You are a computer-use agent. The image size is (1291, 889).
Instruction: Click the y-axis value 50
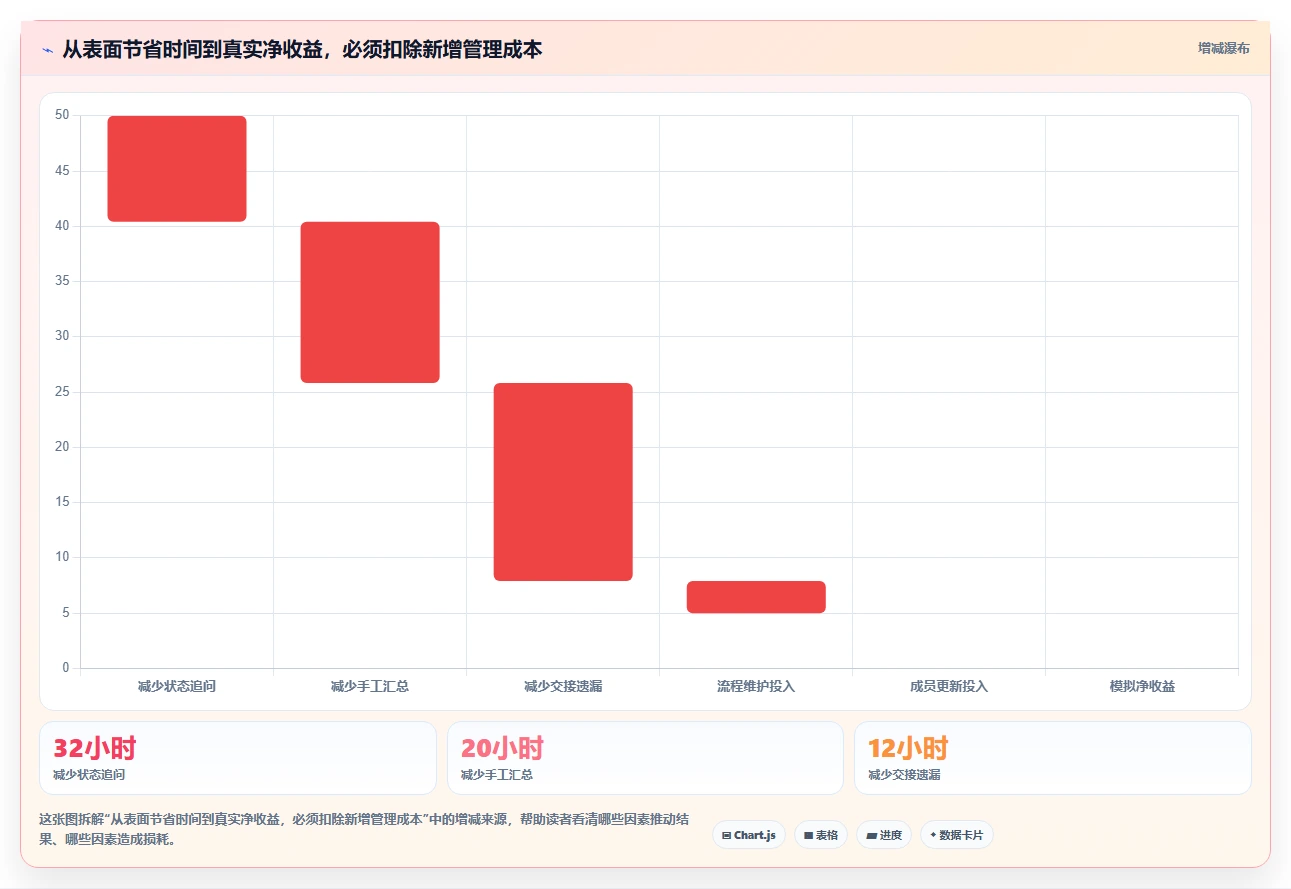tap(62, 116)
